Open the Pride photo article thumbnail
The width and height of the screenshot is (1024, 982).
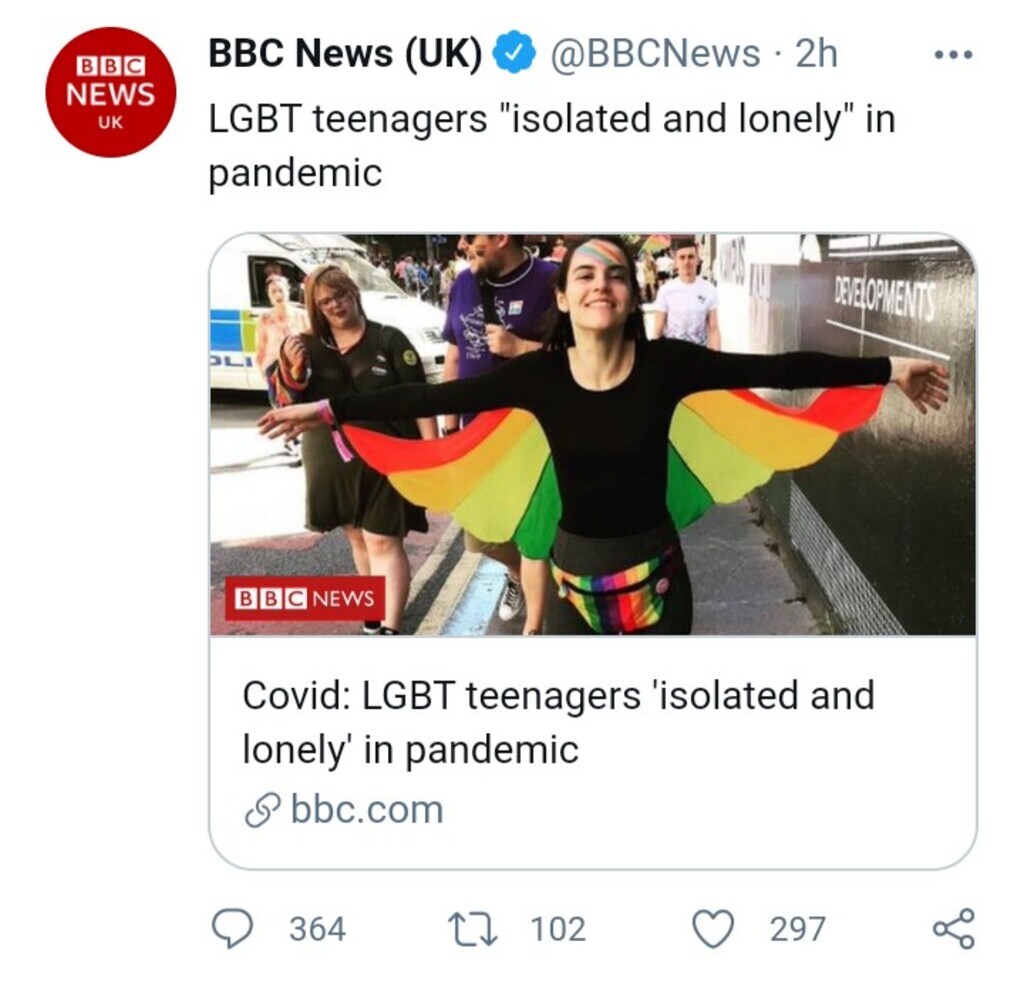click(x=592, y=434)
